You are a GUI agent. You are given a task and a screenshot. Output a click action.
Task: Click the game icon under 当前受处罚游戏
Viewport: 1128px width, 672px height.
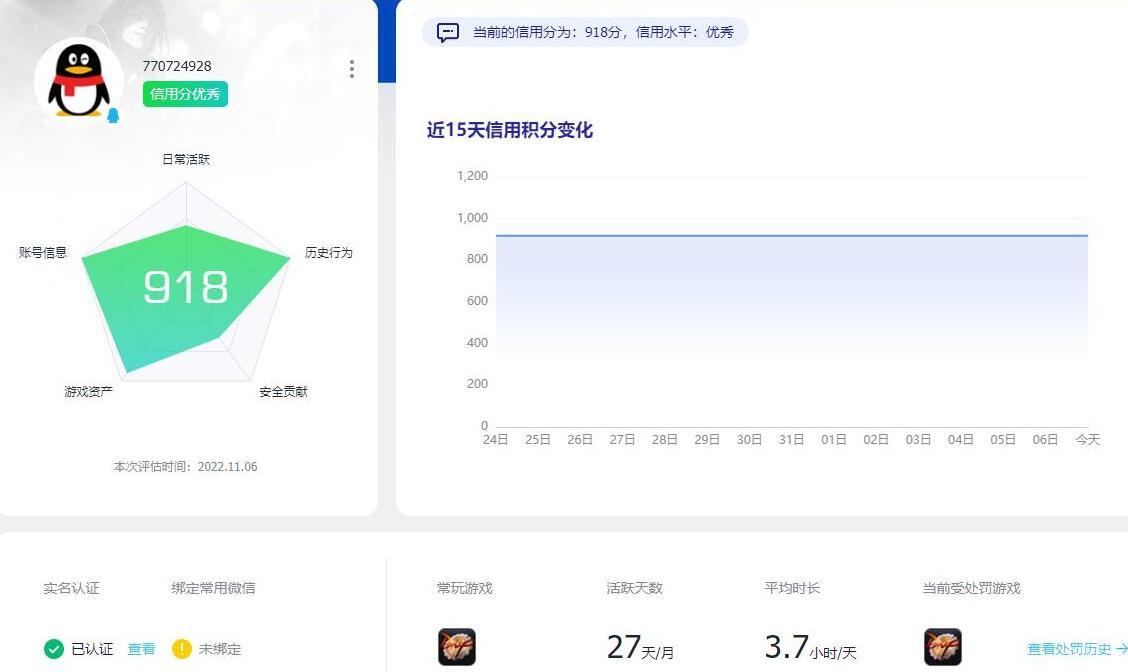pyautogui.click(x=942, y=647)
